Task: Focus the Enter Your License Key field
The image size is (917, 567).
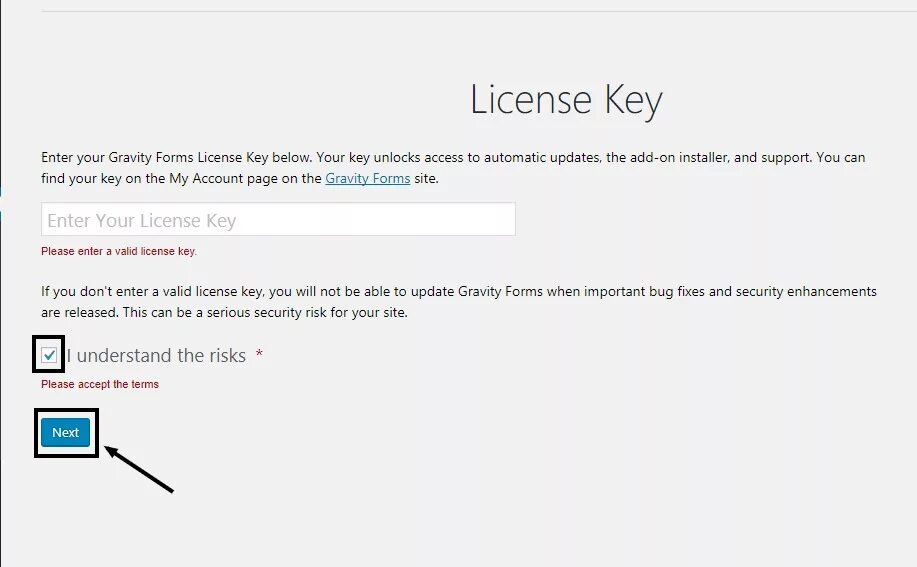Action: point(278,219)
